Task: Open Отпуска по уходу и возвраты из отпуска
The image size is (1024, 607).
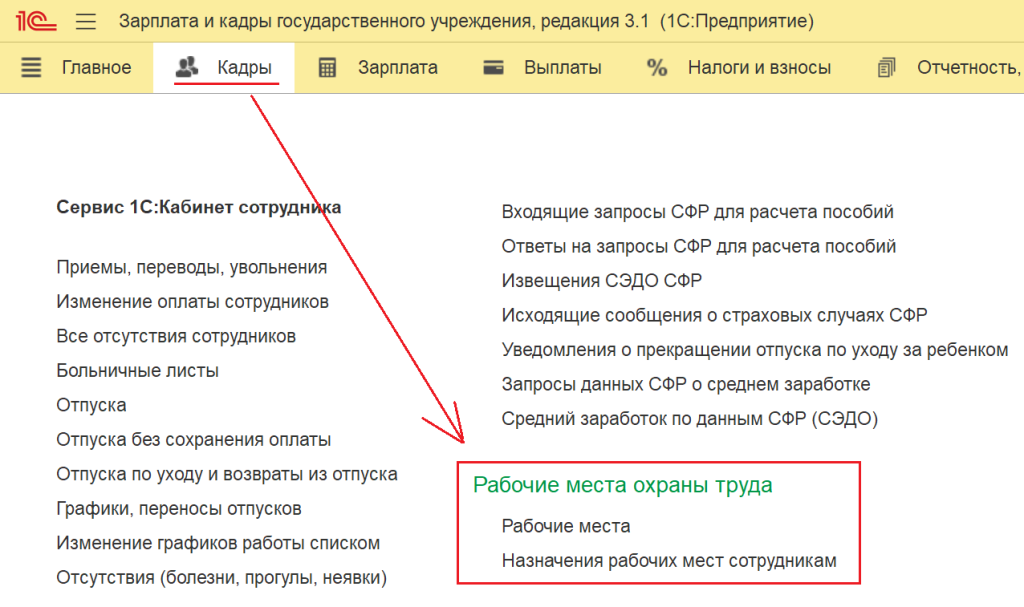Action: [x=227, y=474]
